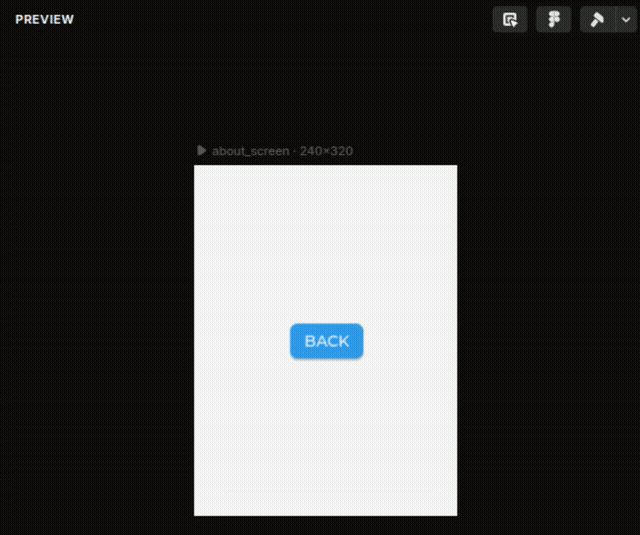Click the PREVIEW panel title
Viewport: 640px width, 535px height.
[x=44, y=19]
